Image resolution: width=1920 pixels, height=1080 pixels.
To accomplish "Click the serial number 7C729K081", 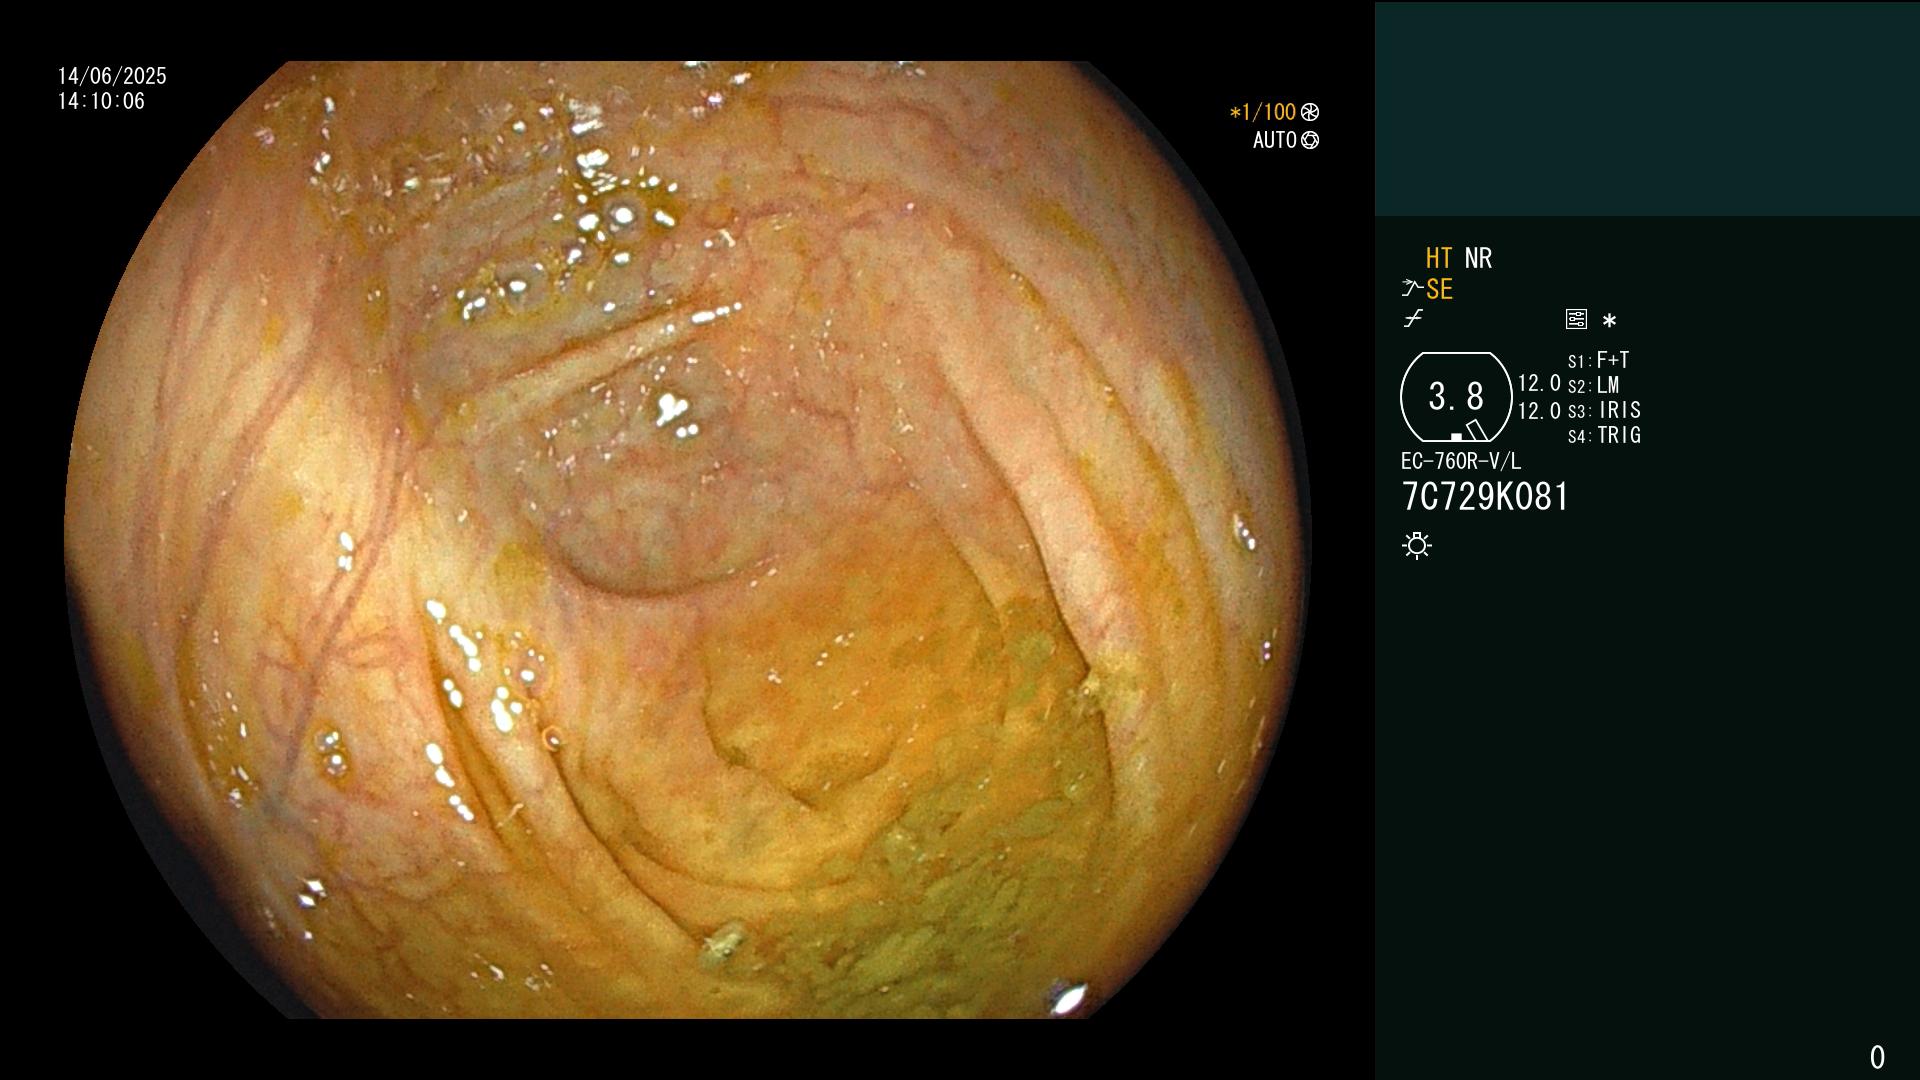I will tap(1485, 497).
